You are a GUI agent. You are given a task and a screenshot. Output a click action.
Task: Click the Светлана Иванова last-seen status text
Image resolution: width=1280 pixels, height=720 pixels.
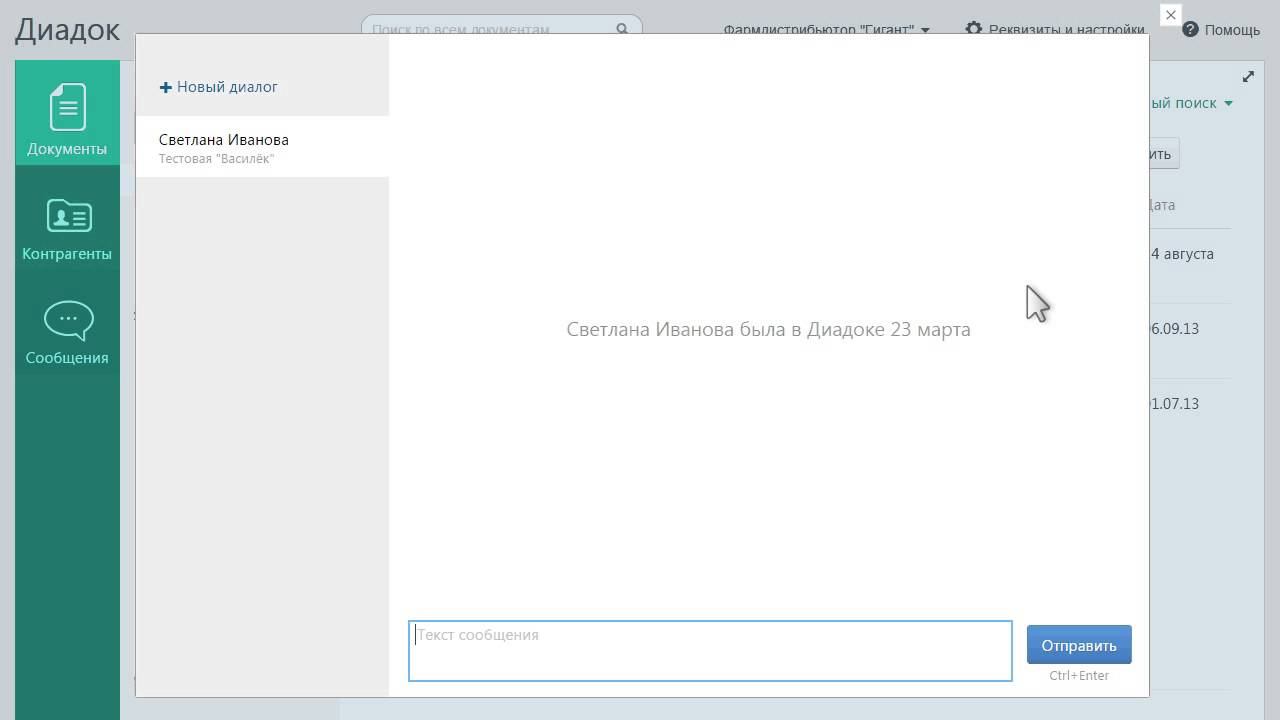pos(768,329)
